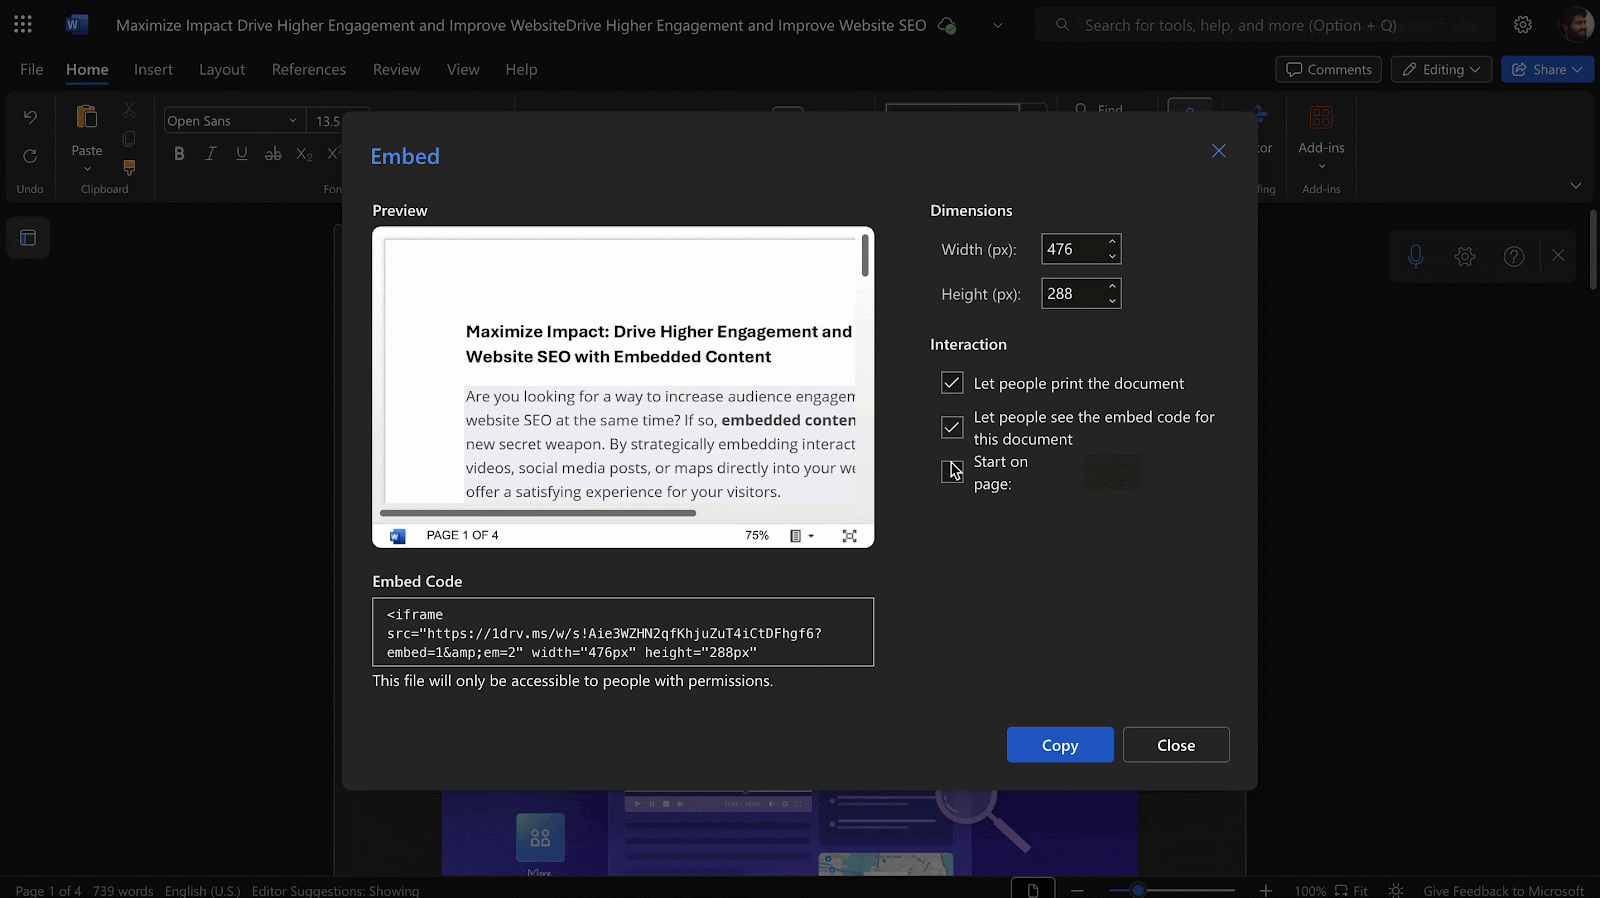Open dictation help question mark
The image size is (1600, 898).
[1514, 257]
